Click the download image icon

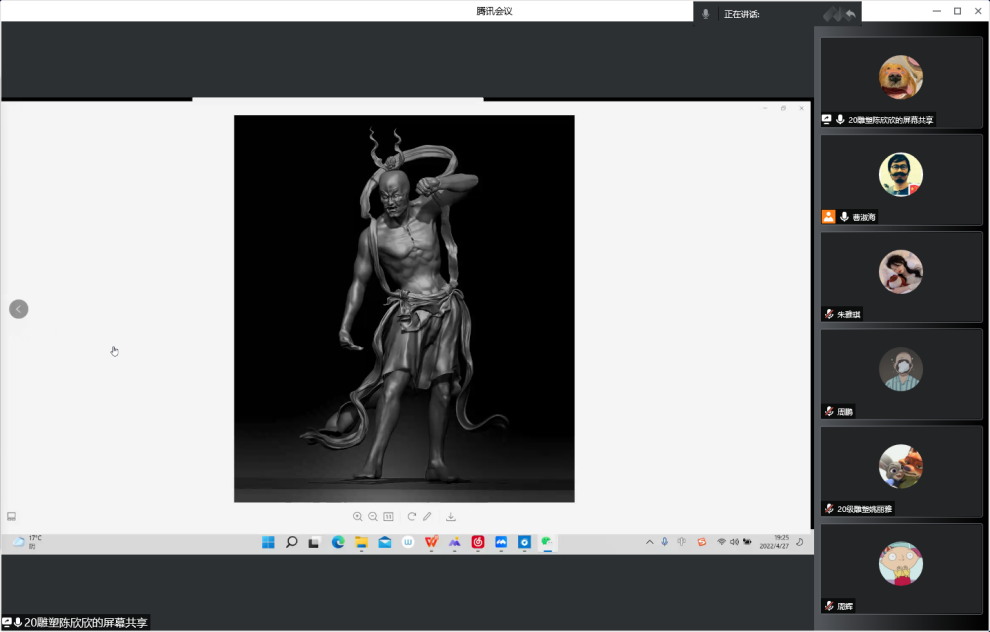[451, 517]
